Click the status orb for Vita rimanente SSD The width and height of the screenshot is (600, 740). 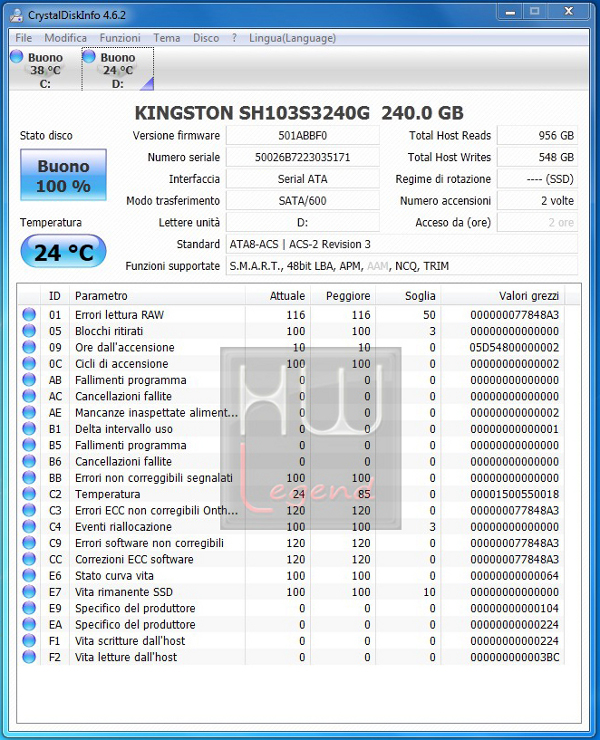[x=29, y=591]
